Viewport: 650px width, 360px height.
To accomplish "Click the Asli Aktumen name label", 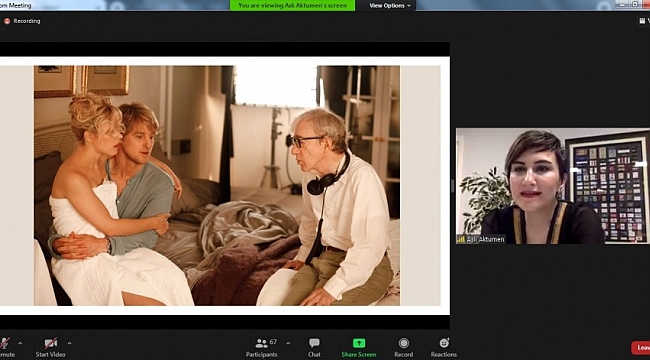I will (x=481, y=239).
